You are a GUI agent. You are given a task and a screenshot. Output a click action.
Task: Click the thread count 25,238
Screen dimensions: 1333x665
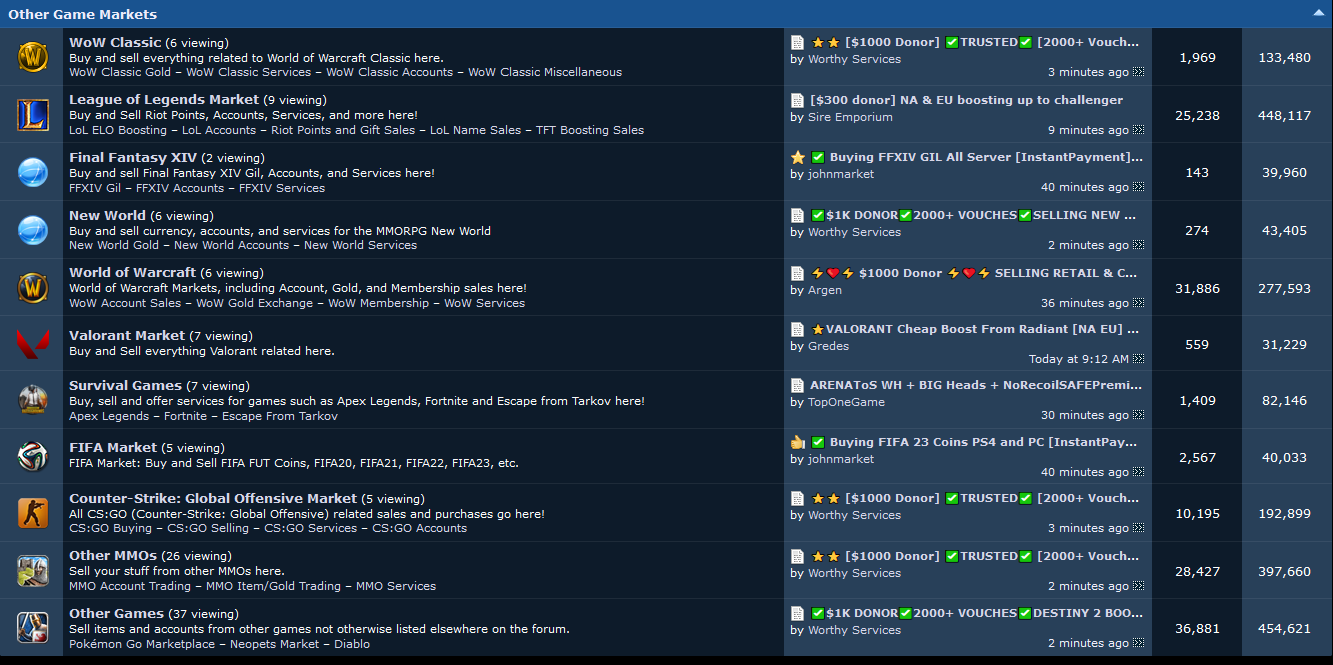point(1197,115)
